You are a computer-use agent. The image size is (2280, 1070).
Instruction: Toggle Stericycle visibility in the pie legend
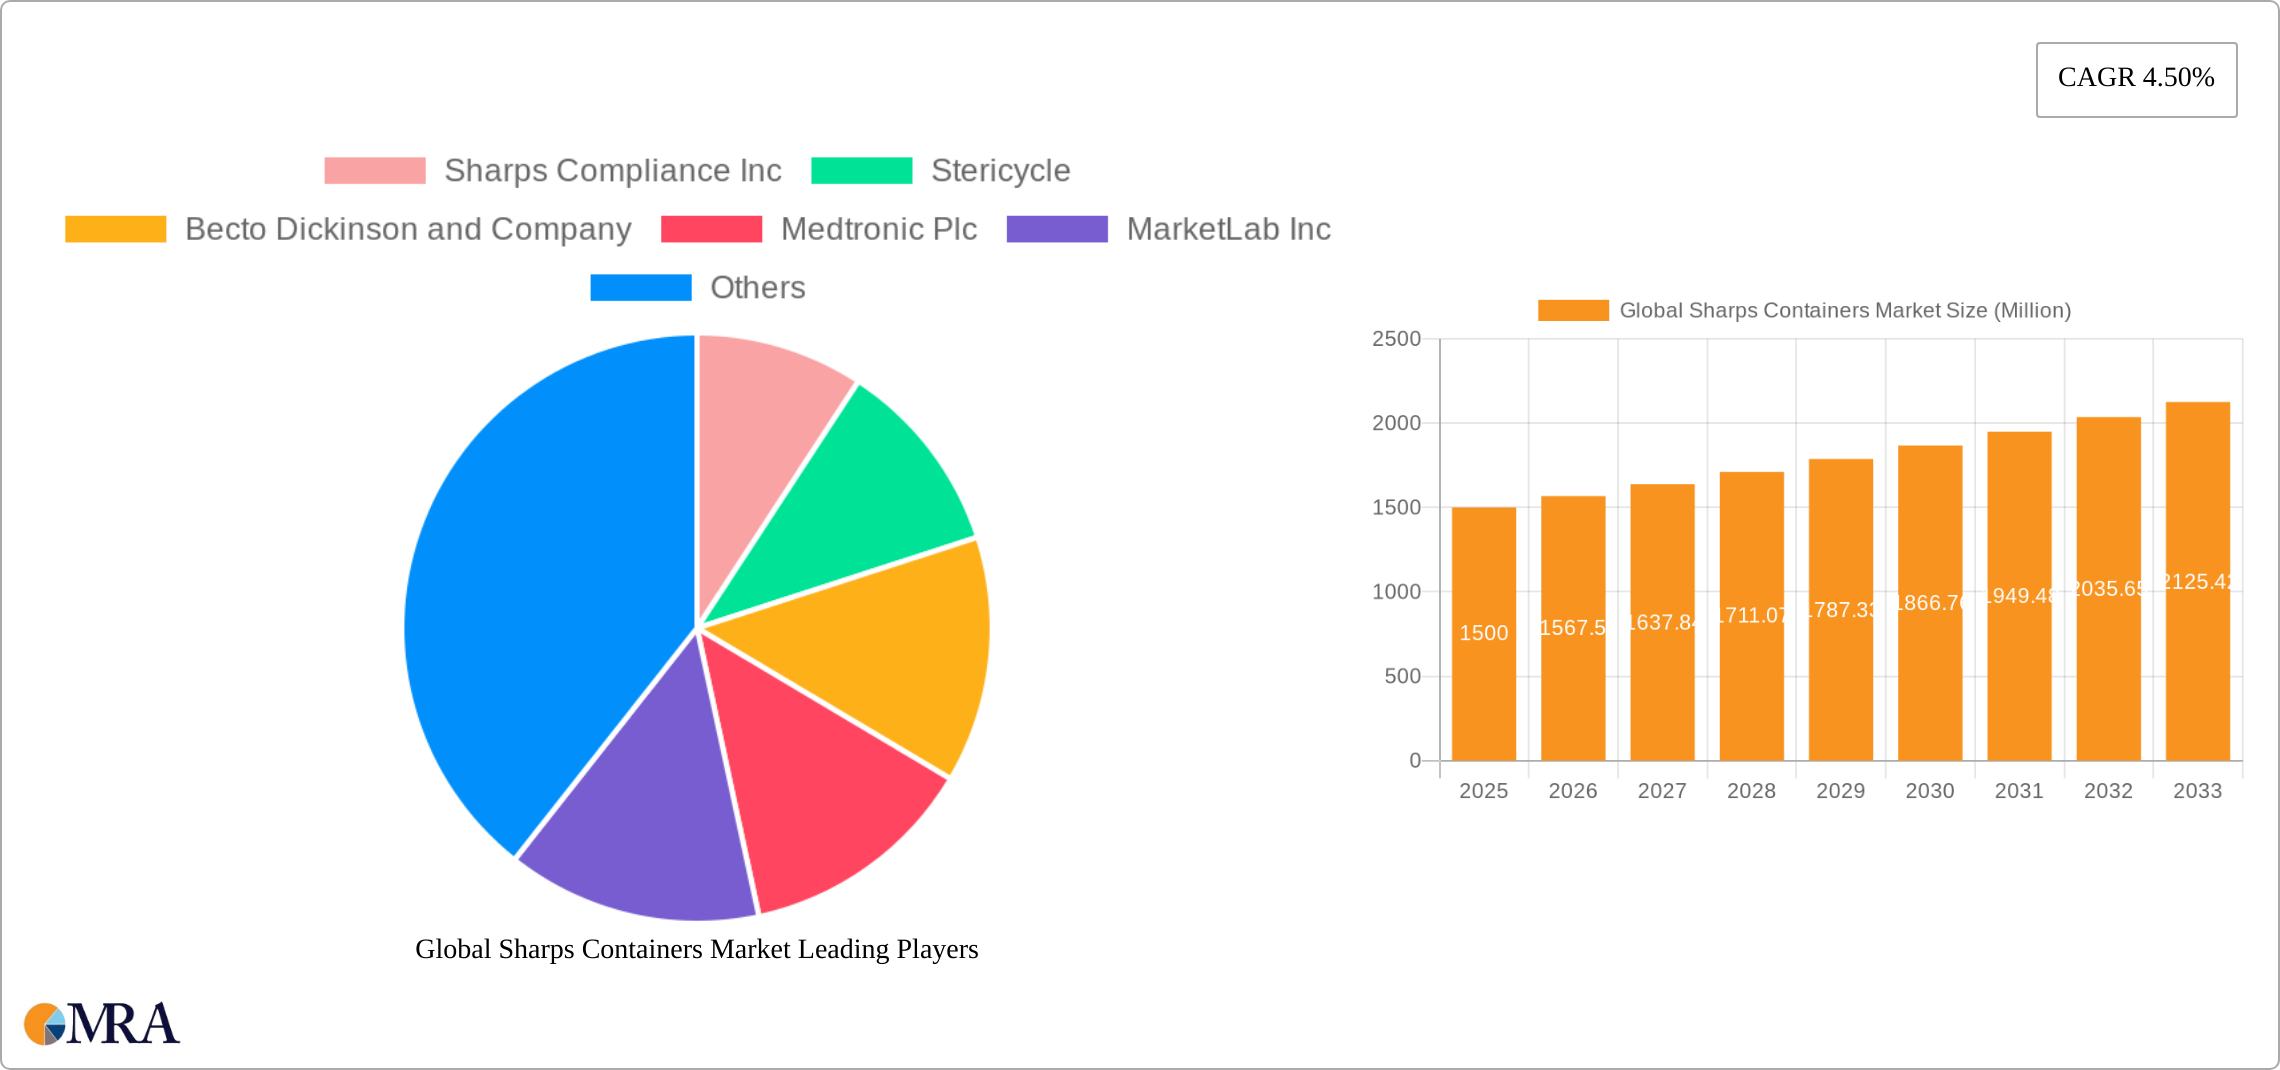pos(999,170)
